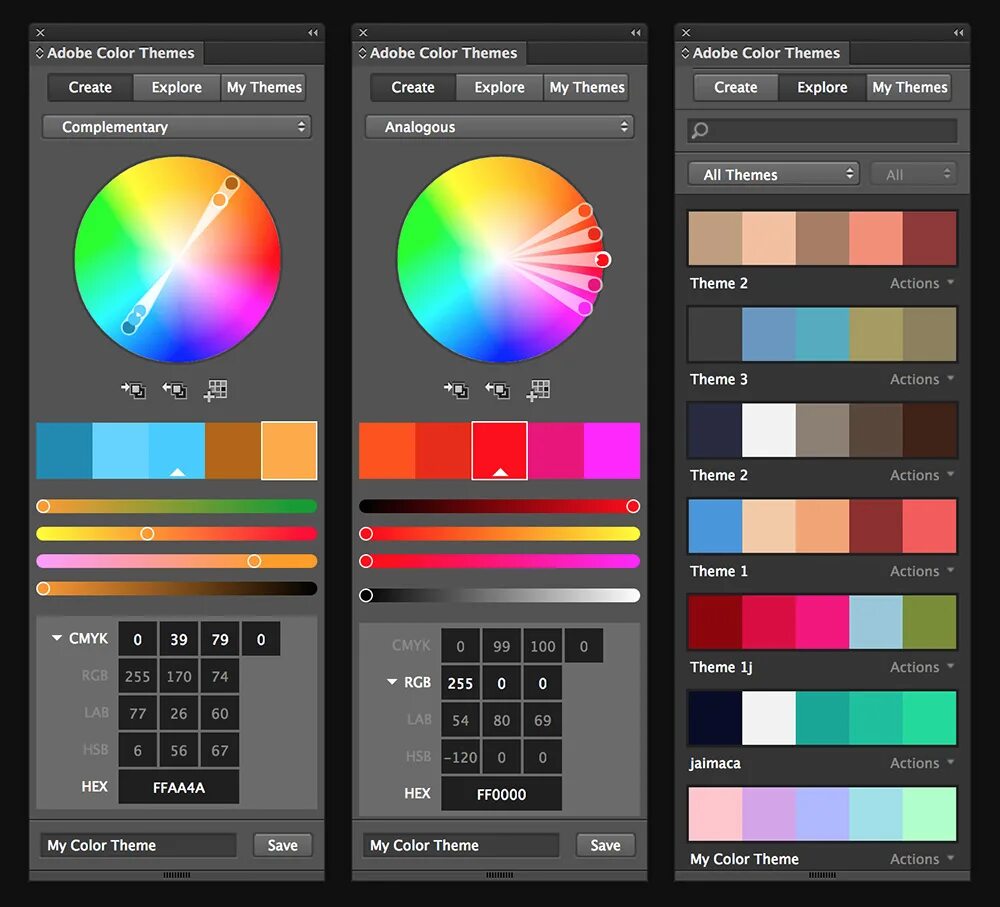
Task: Switch to My Themes tab in Complementary panel
Action: point(264,87)
